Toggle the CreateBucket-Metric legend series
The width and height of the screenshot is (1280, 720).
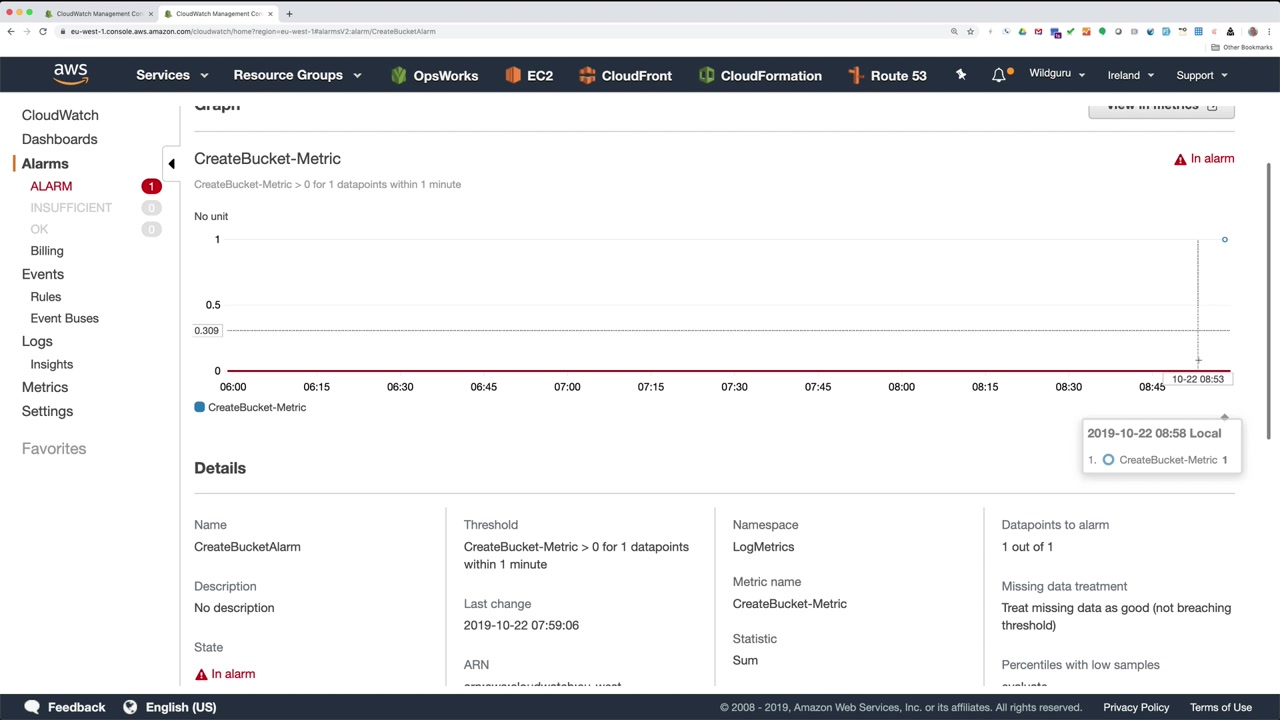(250, 407)
